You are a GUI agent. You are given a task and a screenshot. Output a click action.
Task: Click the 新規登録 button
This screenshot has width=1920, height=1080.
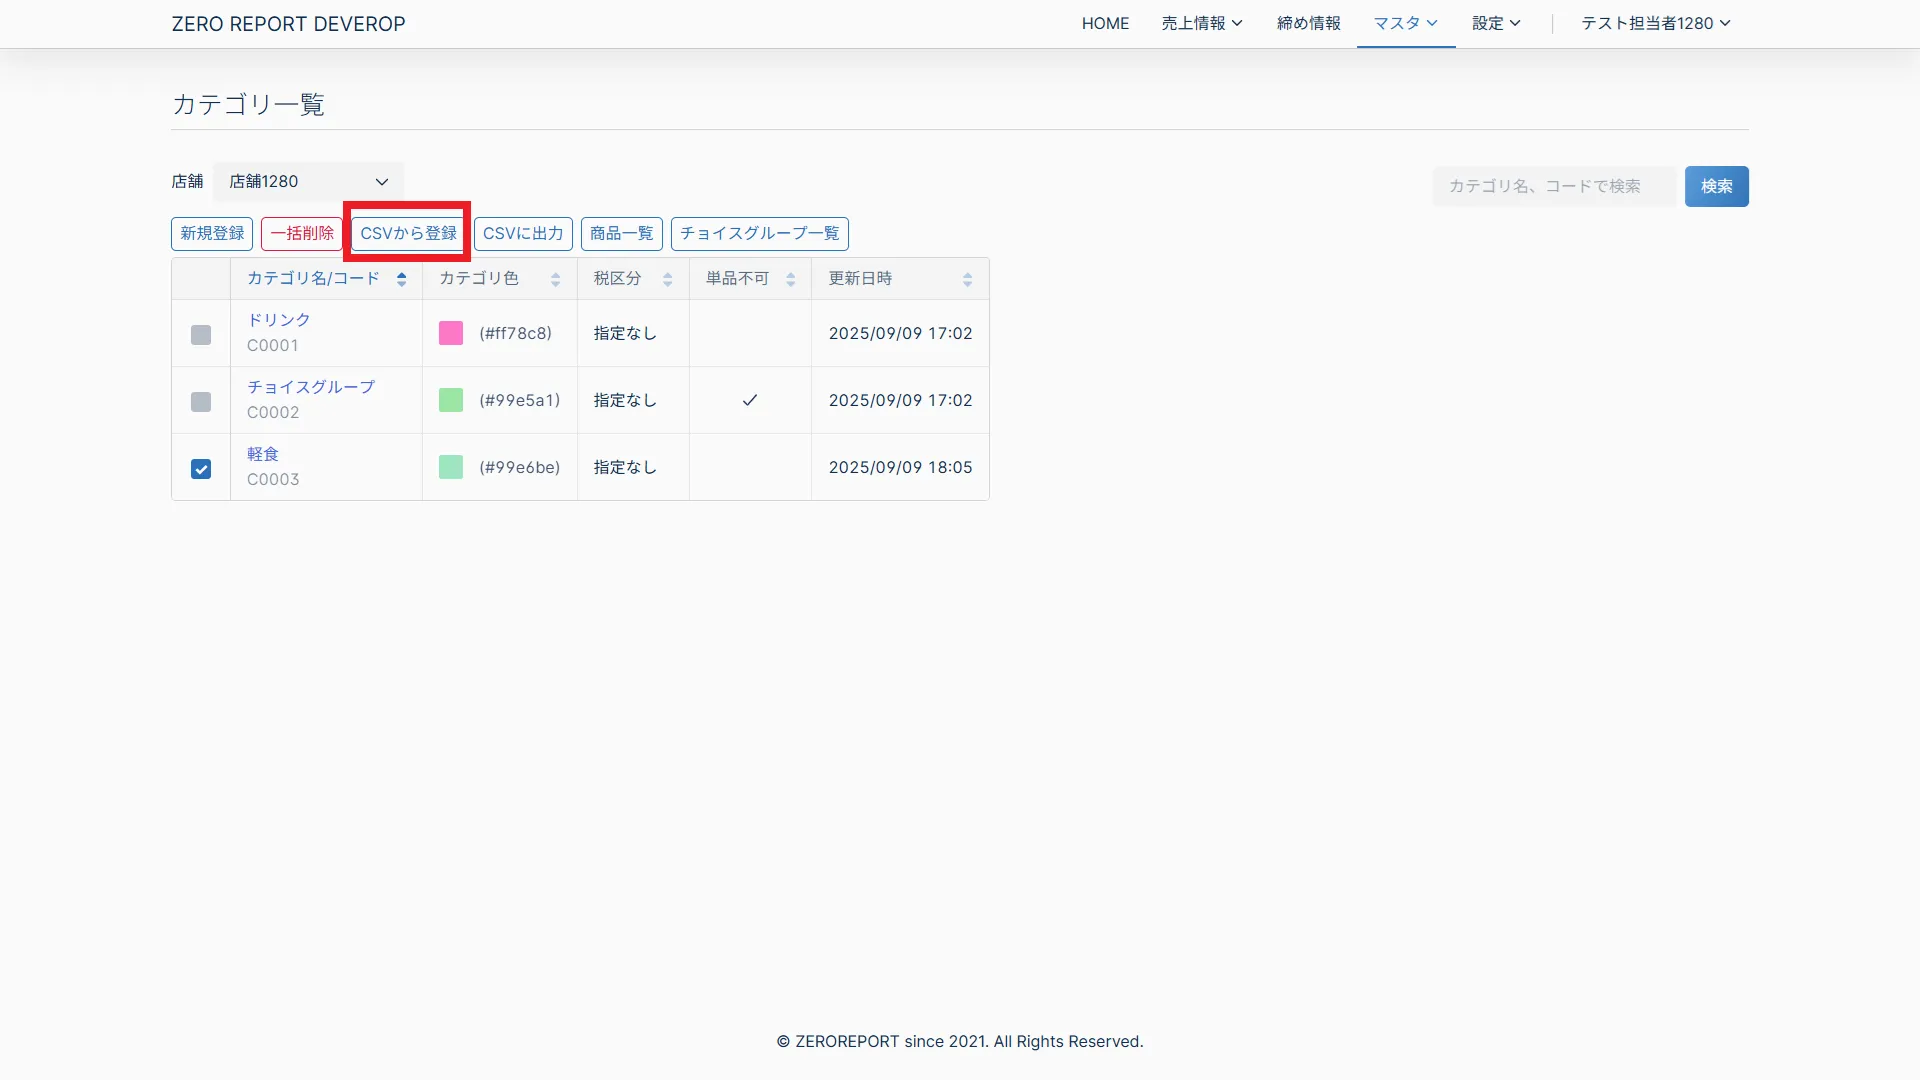(x=212, y=233)
